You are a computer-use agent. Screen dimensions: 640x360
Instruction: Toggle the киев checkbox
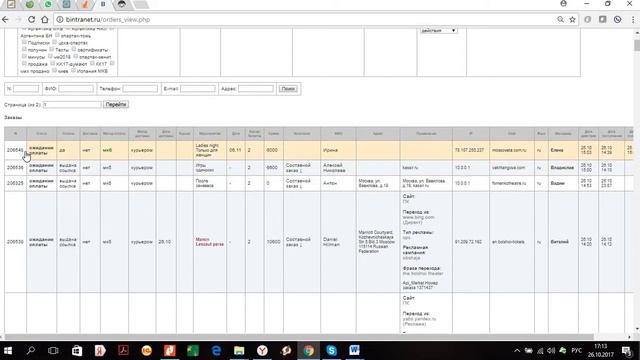(x=54, y=71)
